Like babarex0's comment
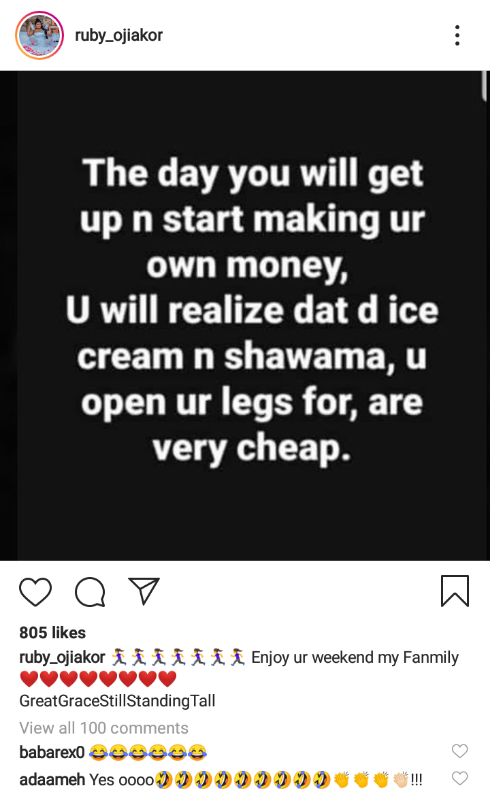Image resolution: width=490 pixels, height=799 pixels. (x=460, y=751)
